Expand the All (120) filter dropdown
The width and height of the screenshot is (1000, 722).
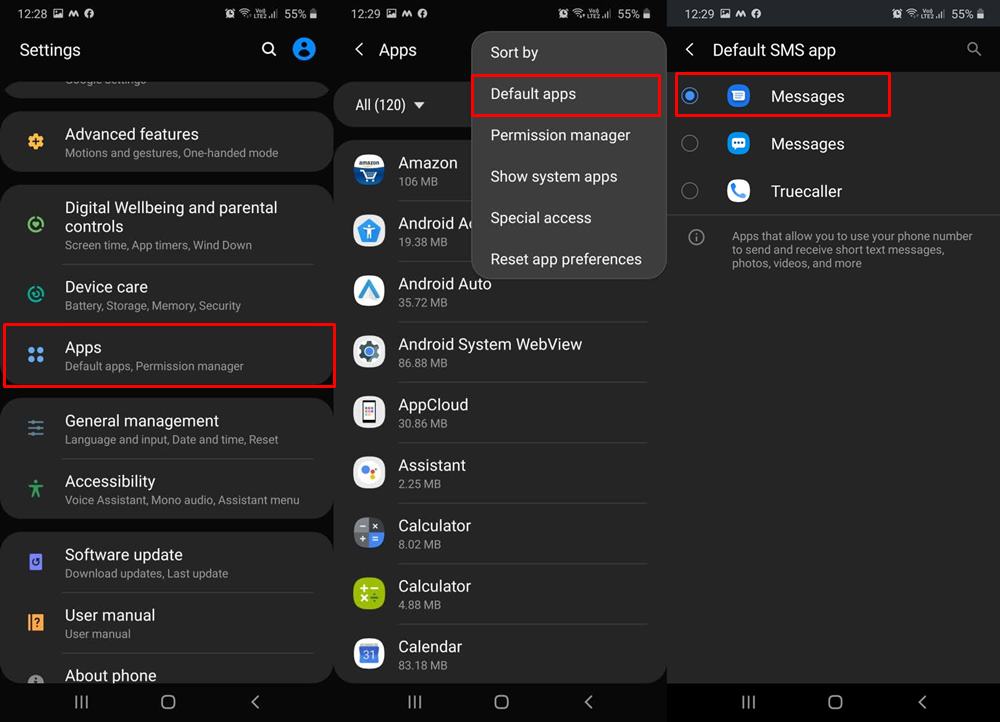click(x=390, y=105)
